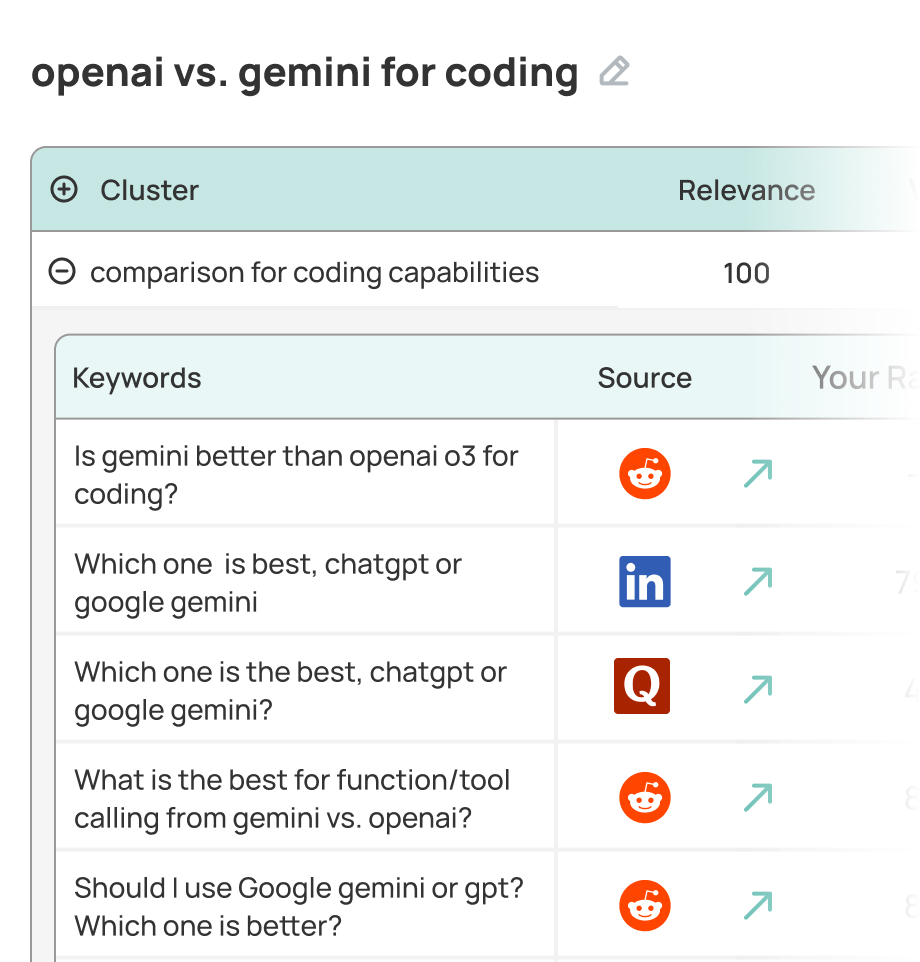Click the pencil edit icon beside the title
Screen dimensions: 920x962
click(x=614, y=72)
